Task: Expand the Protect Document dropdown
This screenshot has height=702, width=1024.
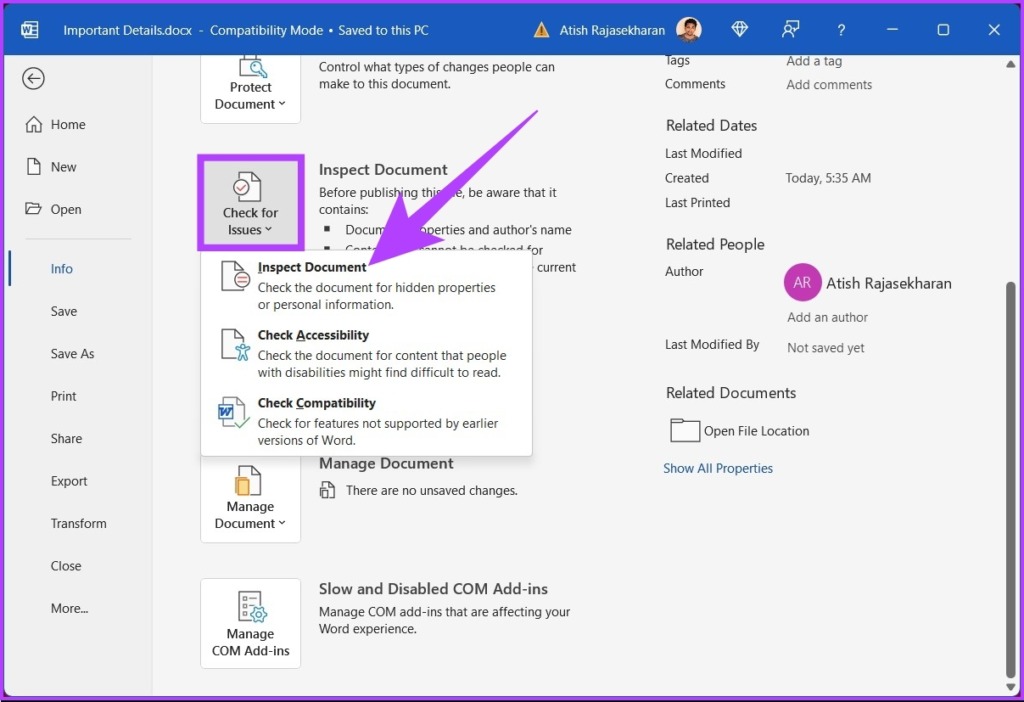Action: click(x=250, y=88)
